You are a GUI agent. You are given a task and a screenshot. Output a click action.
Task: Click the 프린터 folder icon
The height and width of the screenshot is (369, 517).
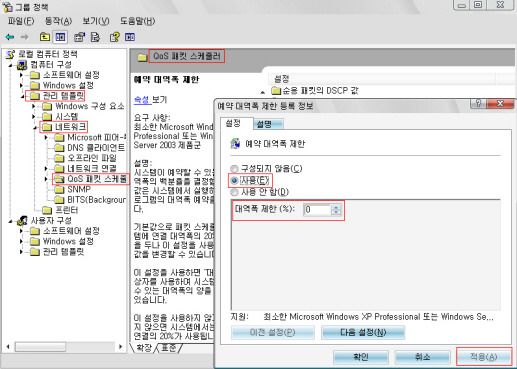47,210
